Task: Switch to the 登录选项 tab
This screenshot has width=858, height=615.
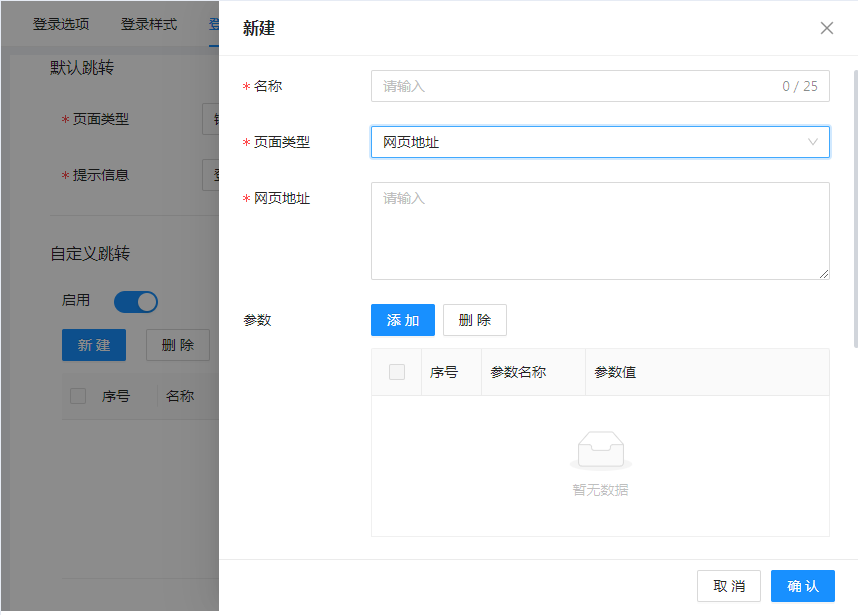Action: pyautogui.click(x=61, y=24)
